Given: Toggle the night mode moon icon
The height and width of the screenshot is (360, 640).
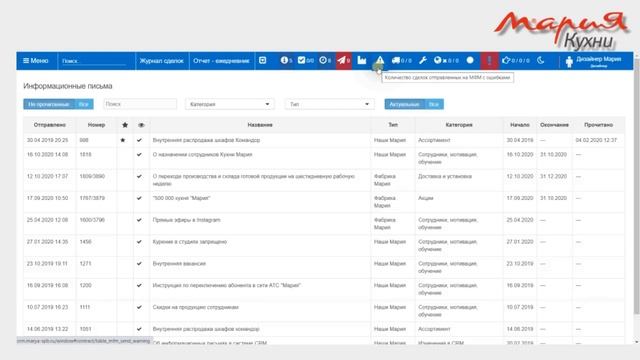Looking at the screenshot, I should (541, 60).
